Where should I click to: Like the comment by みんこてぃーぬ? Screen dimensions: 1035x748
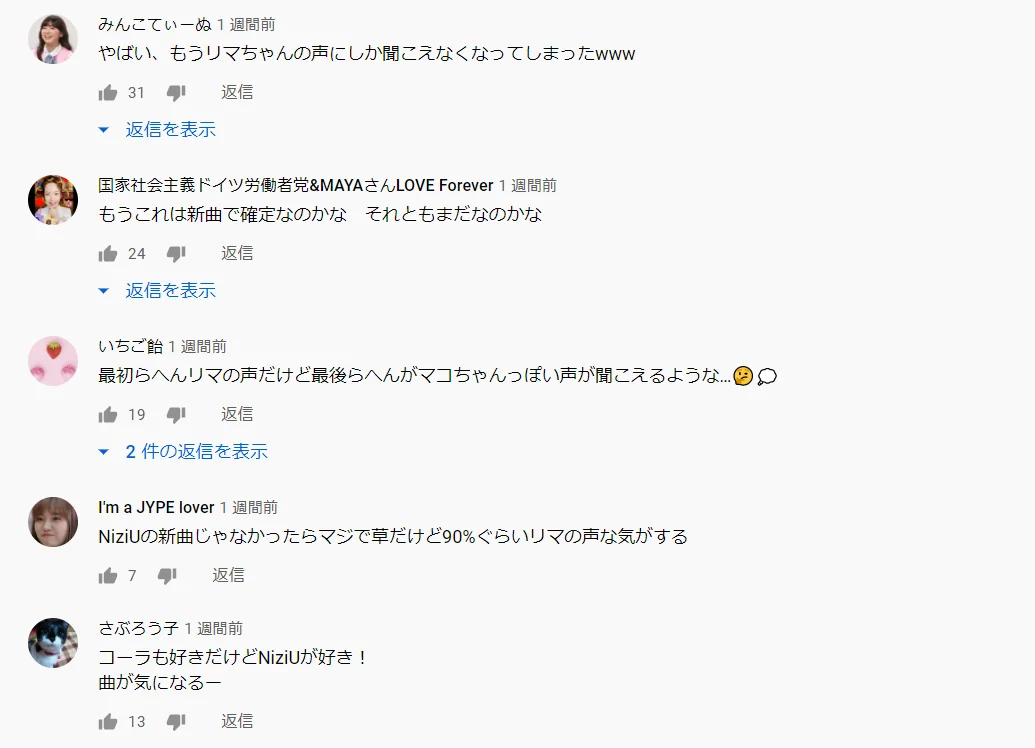[x=108, y=93]
